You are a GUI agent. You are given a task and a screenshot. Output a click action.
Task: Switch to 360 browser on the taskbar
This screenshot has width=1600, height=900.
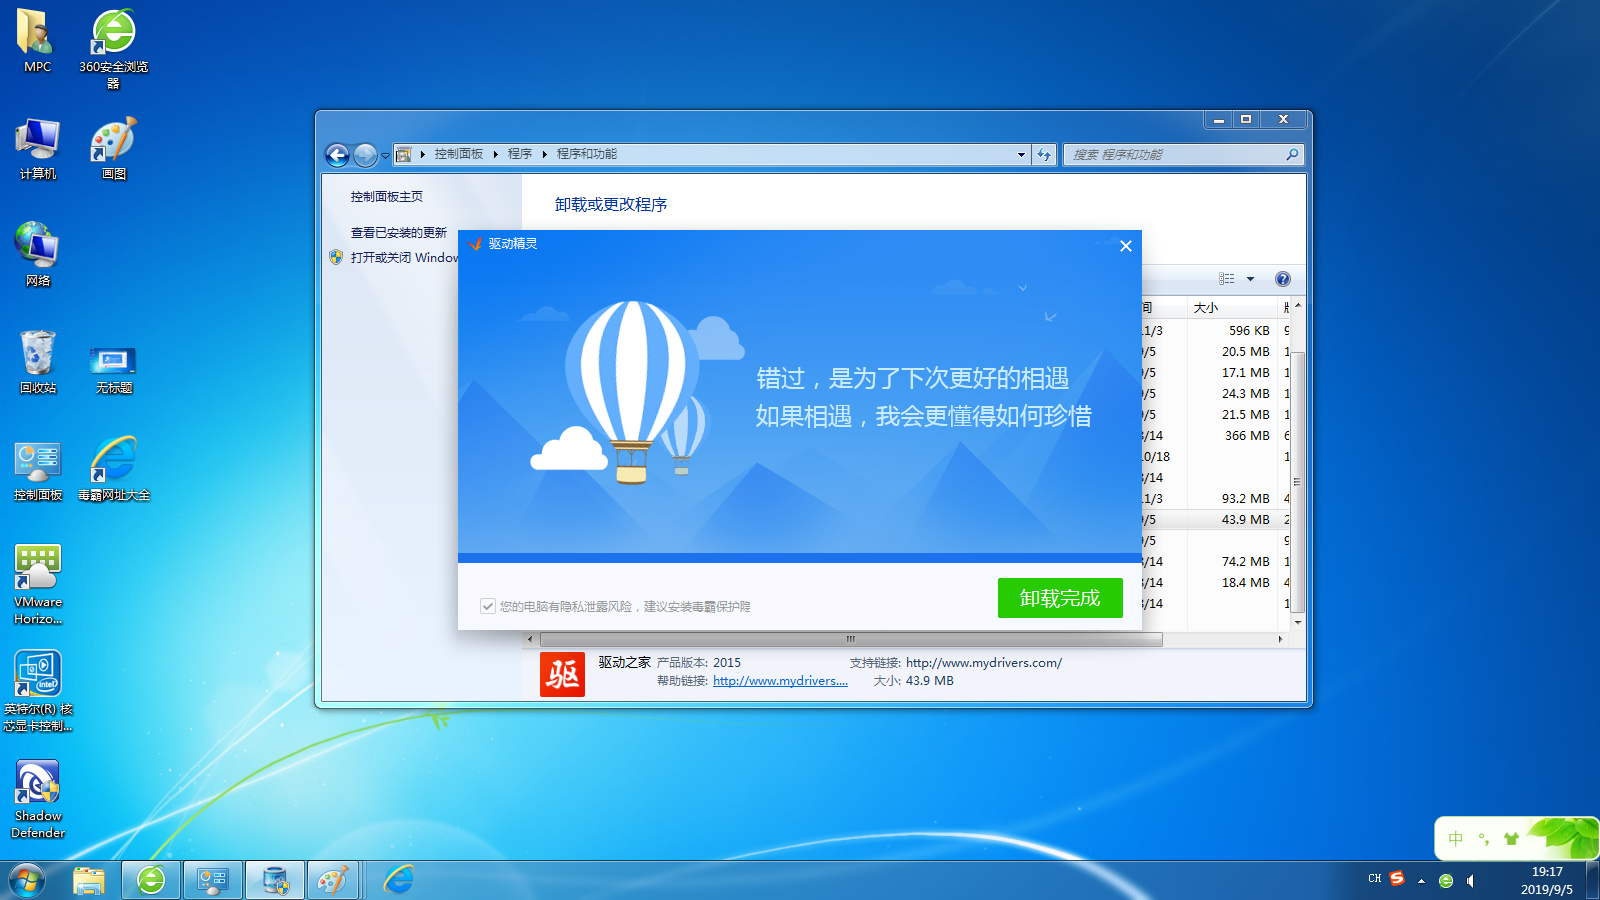[x=151, y=880]
